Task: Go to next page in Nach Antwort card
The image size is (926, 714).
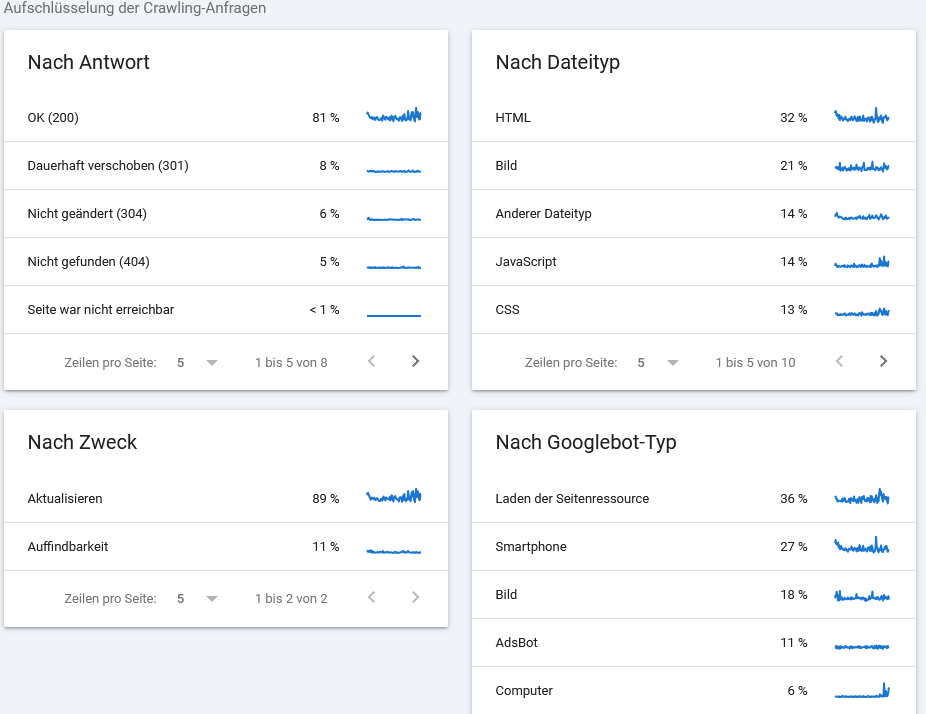Action: tap(415, 361)
